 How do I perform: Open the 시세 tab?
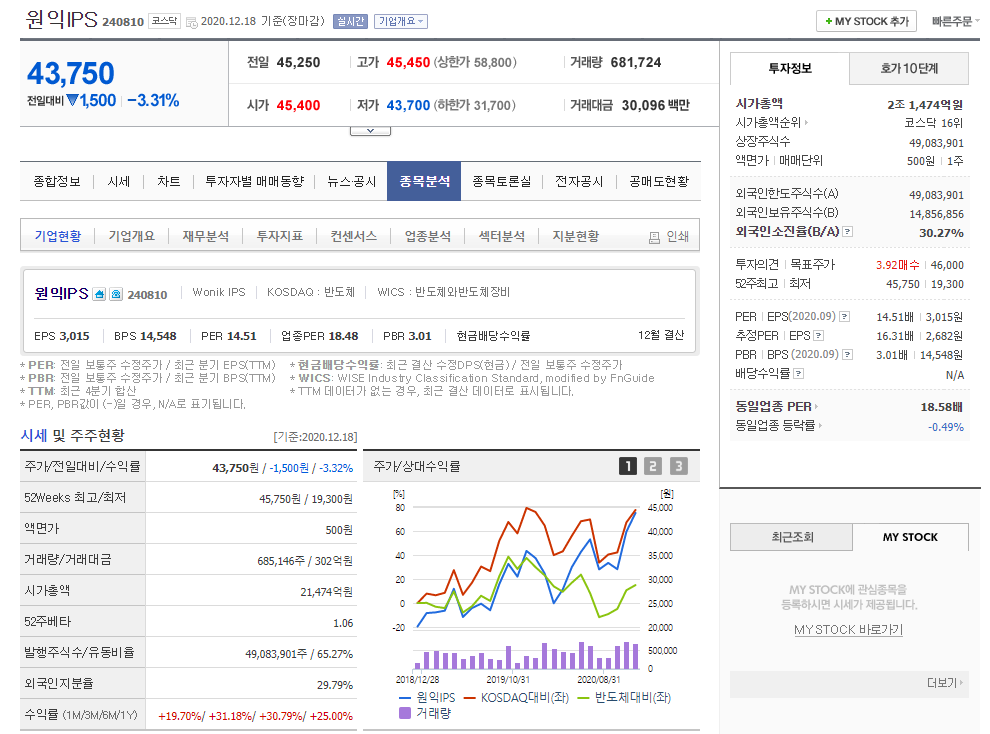119,182
